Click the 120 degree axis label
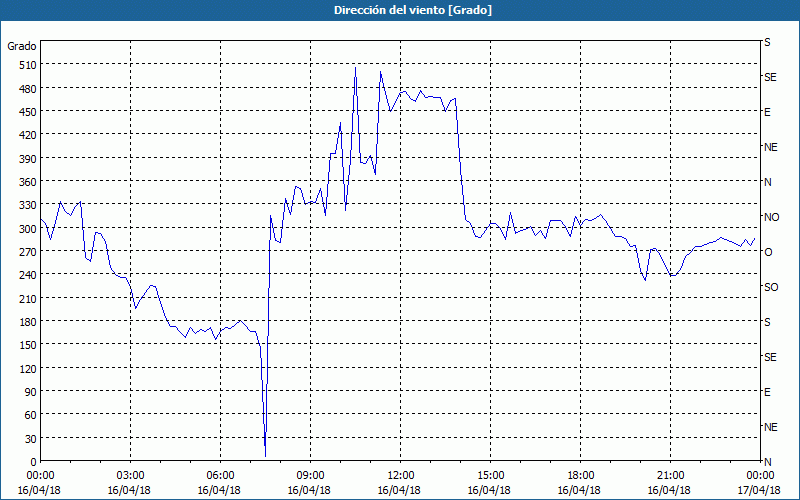The image size is (800, 500). [x=28, y=368]
